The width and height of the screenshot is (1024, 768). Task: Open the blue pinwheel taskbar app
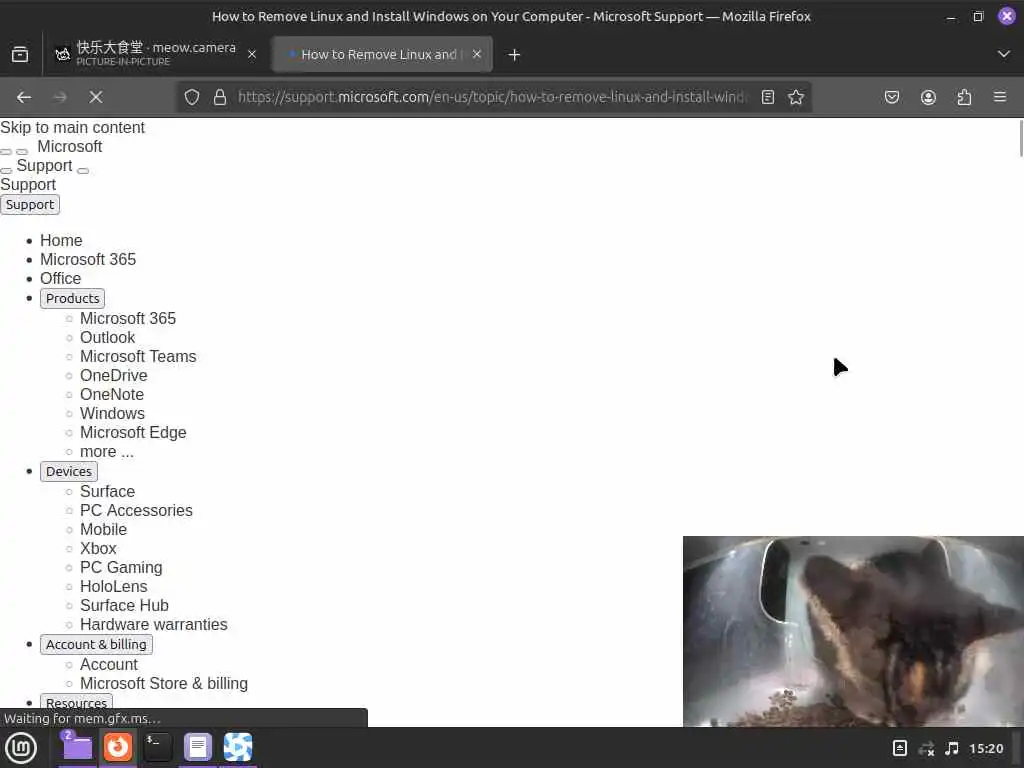click(x=238, y=747)
